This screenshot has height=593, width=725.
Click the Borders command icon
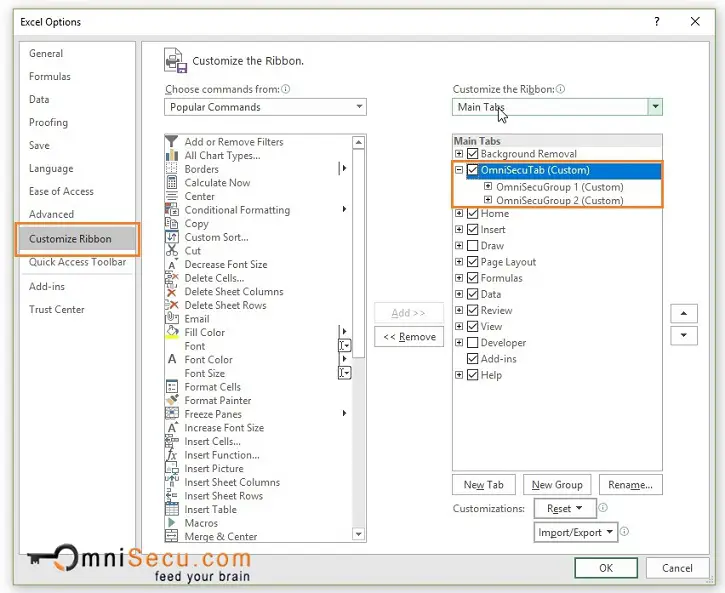click(172, 169)
